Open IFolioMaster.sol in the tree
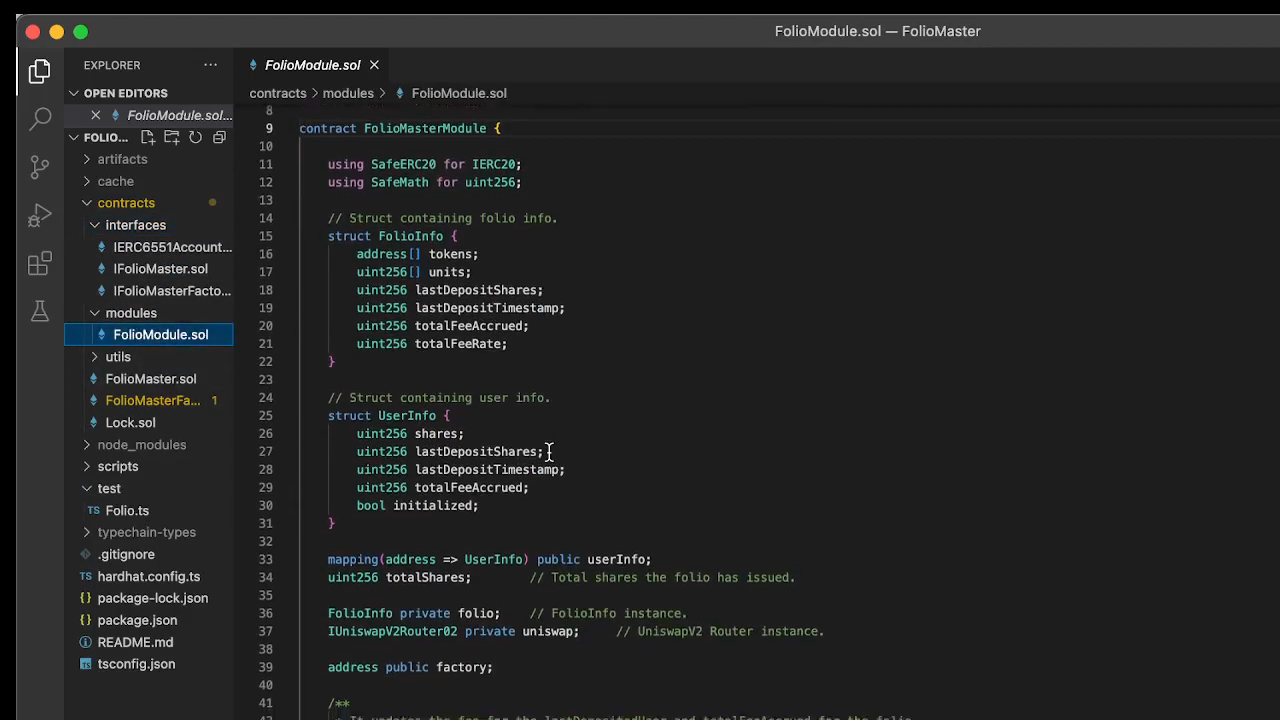 tap(160, 269)
